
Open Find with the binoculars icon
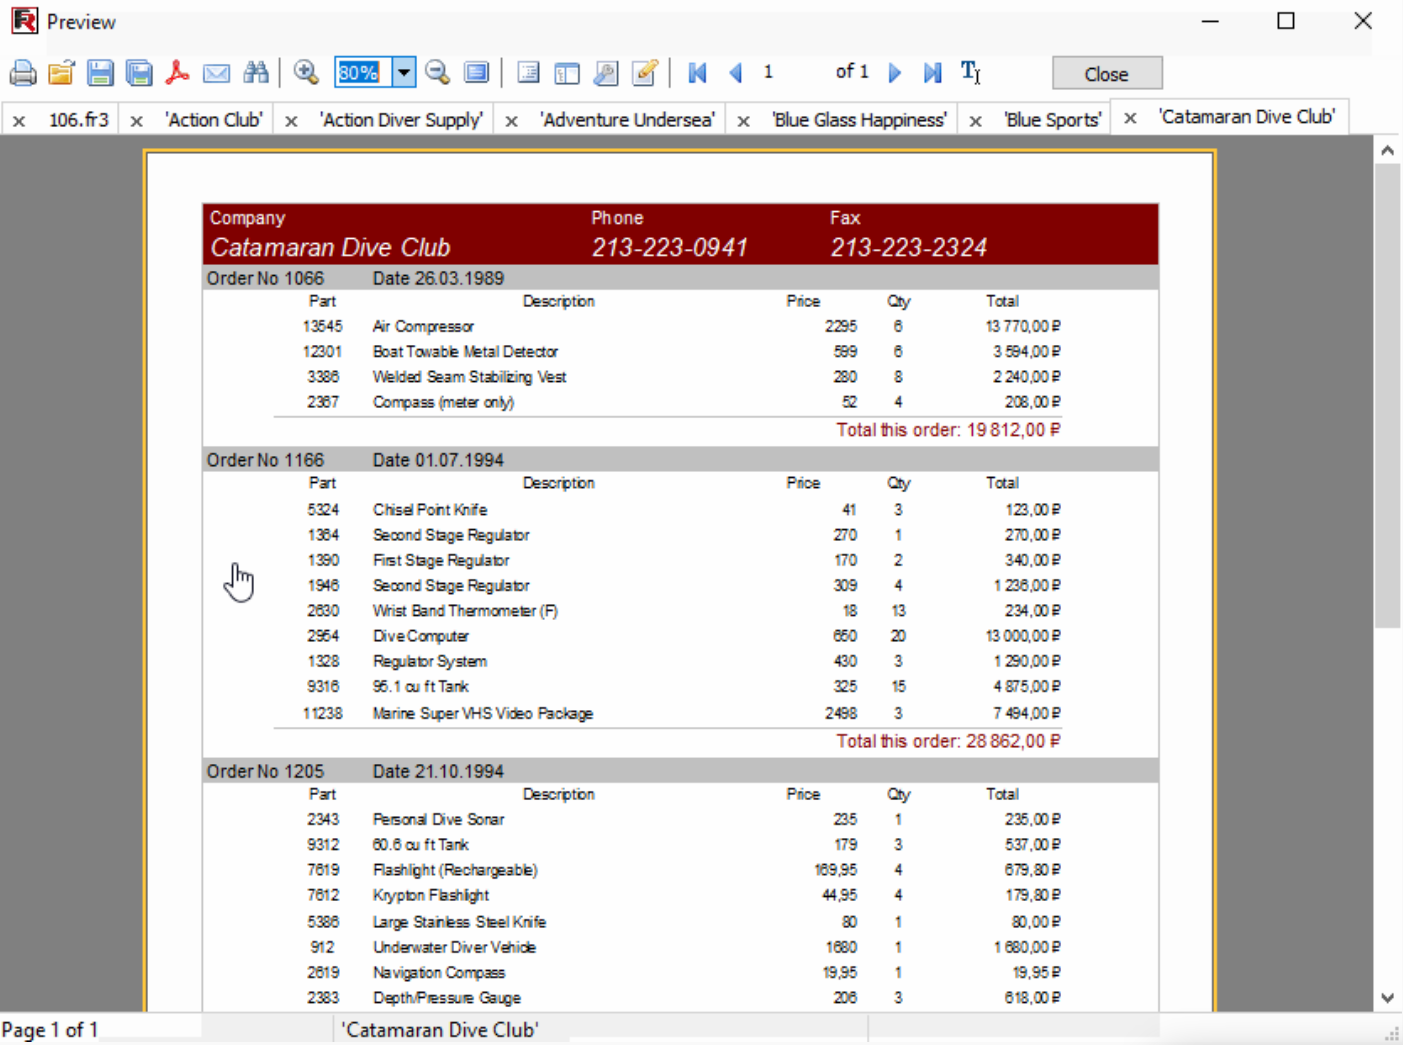click(x=256, y=73)
